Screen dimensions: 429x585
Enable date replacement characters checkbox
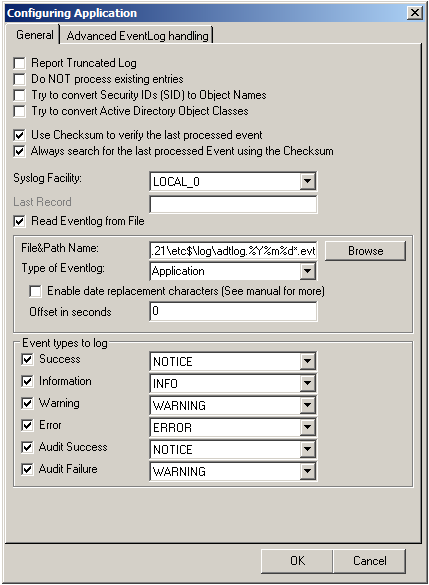pos(35,291)
